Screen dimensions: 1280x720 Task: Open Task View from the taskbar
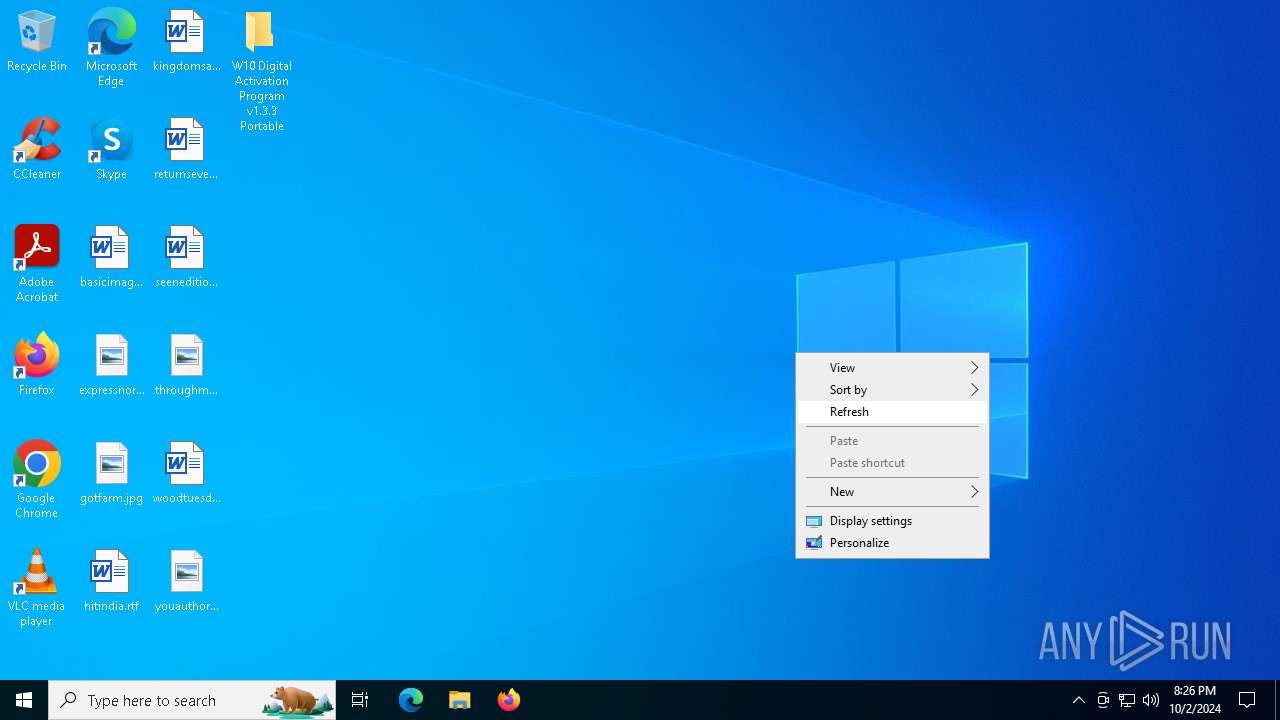360,700
